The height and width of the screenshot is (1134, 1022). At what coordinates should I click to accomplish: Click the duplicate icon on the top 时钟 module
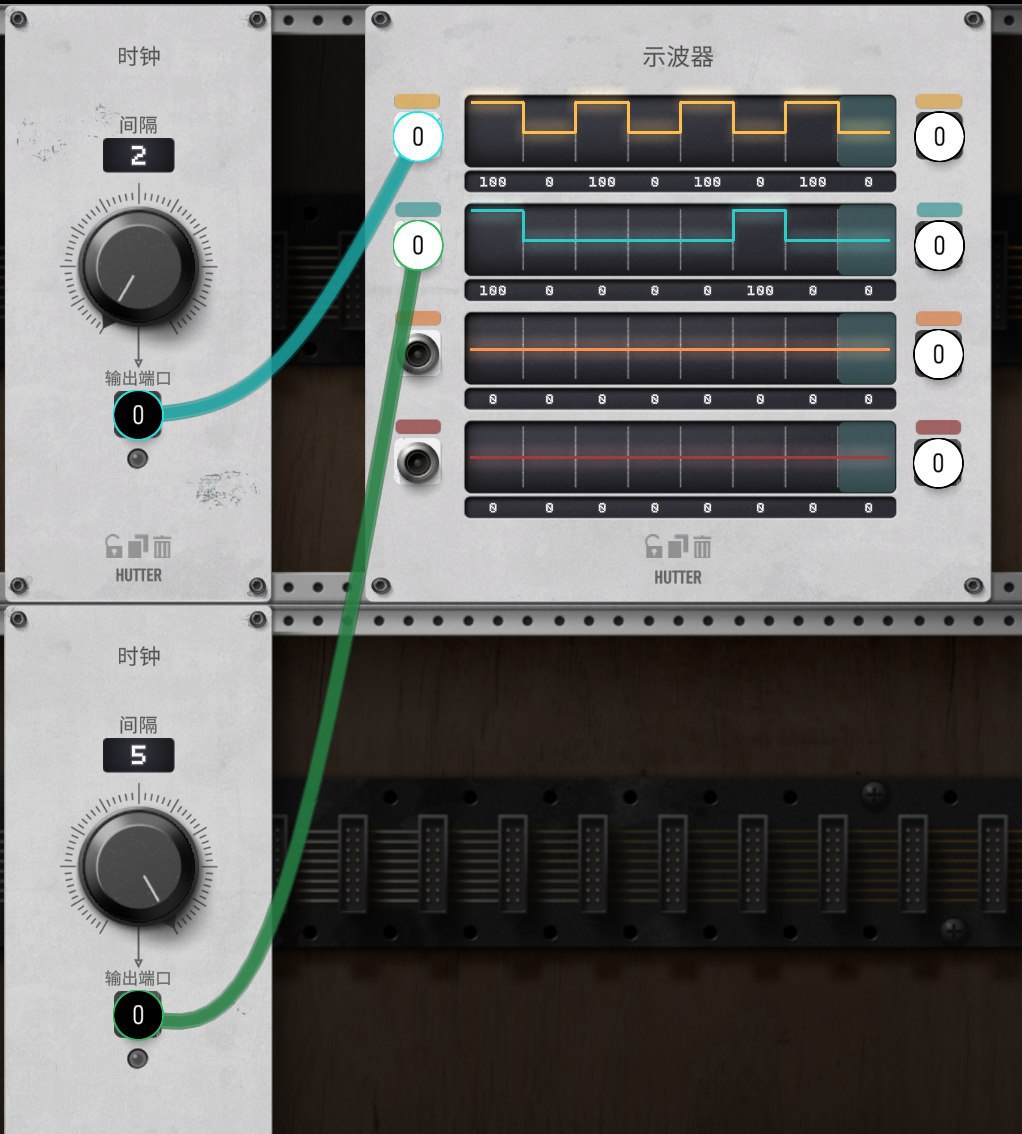click(138, 547)
